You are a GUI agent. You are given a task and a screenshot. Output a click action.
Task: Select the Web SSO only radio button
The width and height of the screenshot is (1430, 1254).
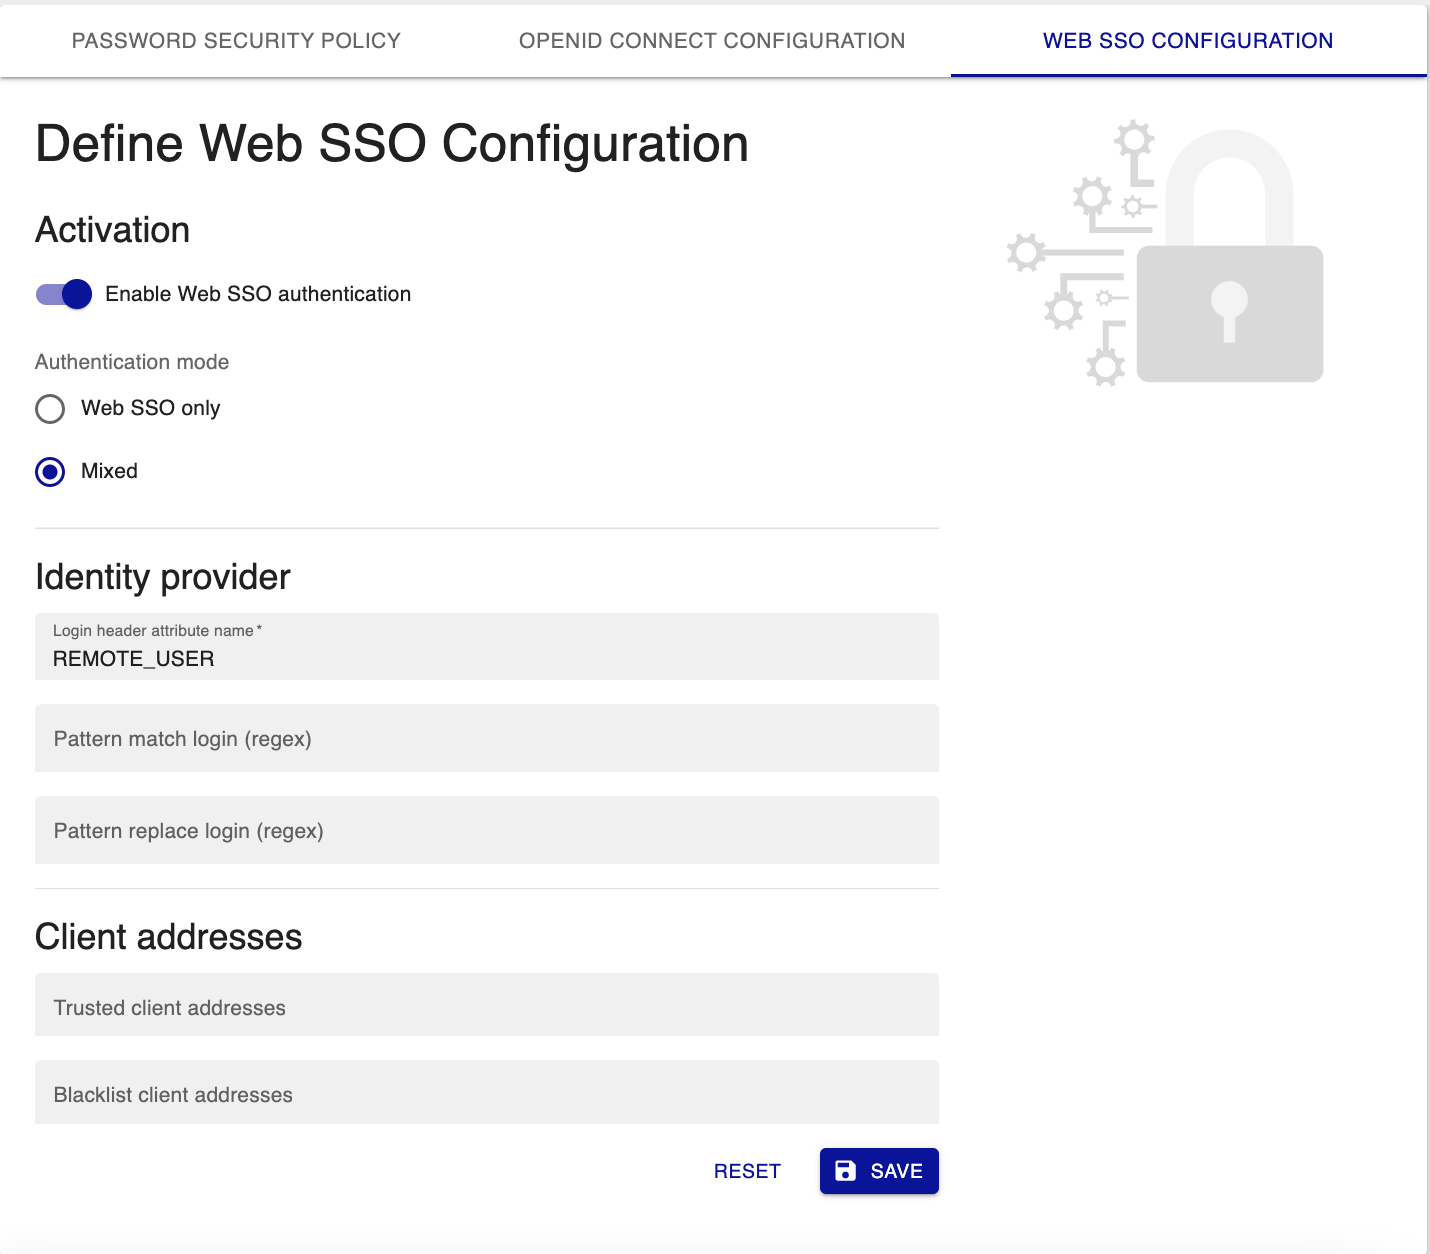click(x=50, y=409)
